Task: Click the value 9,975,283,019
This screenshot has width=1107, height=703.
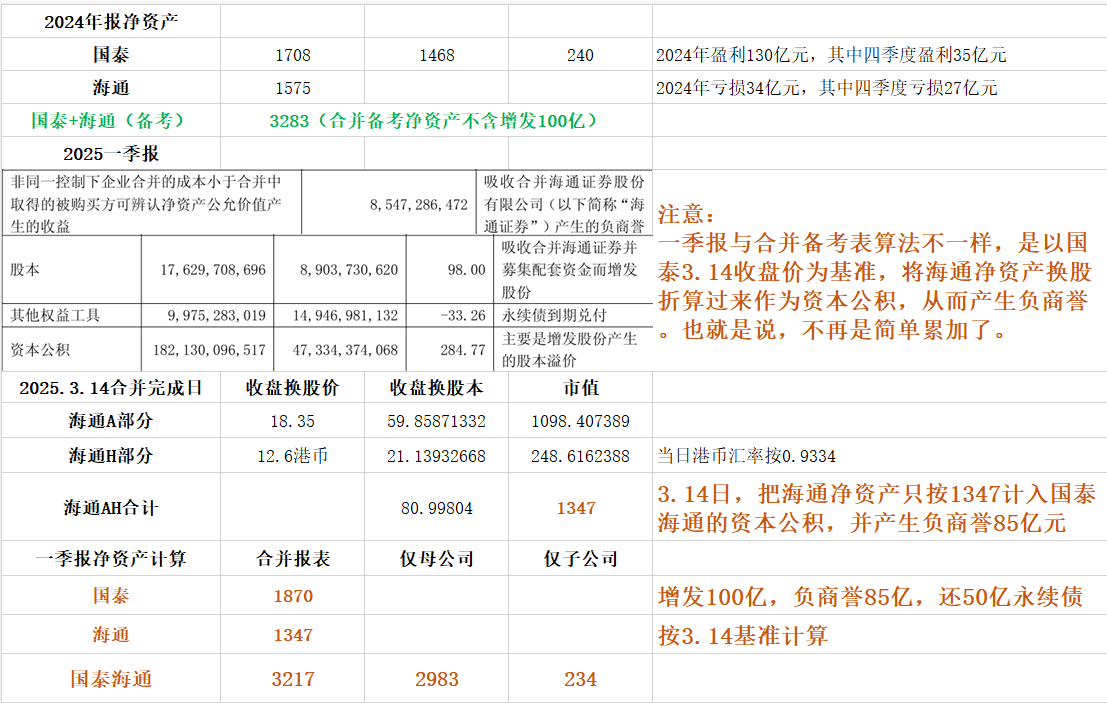Action: 216,316
